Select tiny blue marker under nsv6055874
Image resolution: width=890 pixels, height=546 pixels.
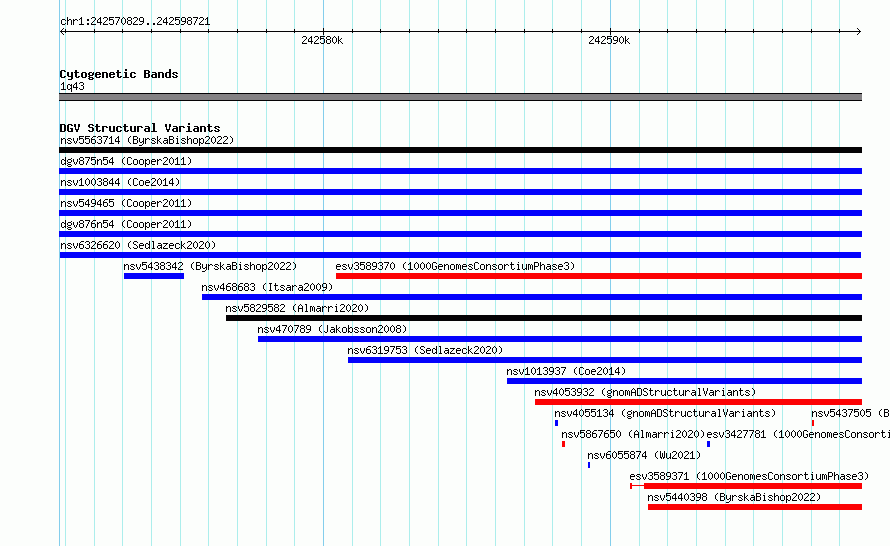[x=589, y=465]
